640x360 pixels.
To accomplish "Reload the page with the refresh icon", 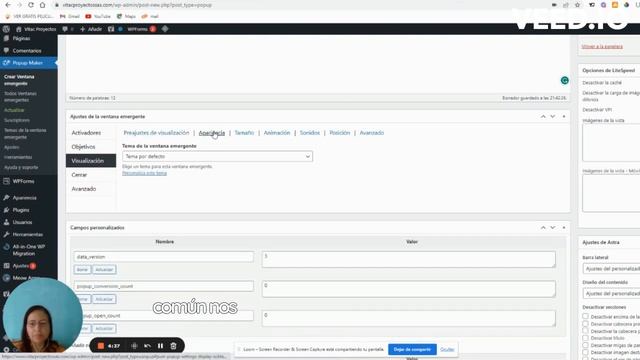I will tap(31, 5).
